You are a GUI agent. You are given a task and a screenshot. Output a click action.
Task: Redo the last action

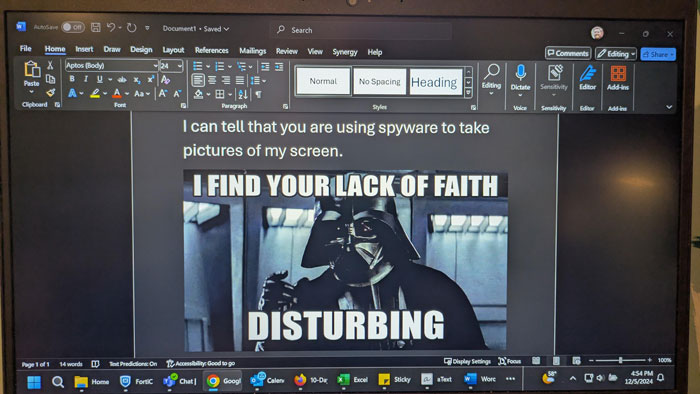(x=131, y=28)
